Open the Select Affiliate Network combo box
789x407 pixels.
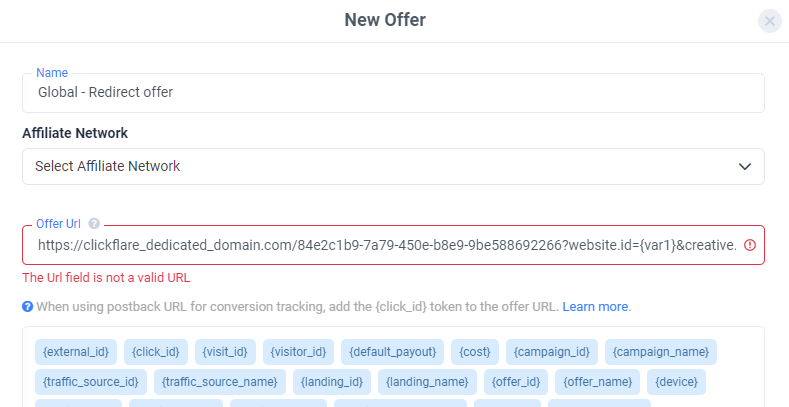(x=380, y=166)
